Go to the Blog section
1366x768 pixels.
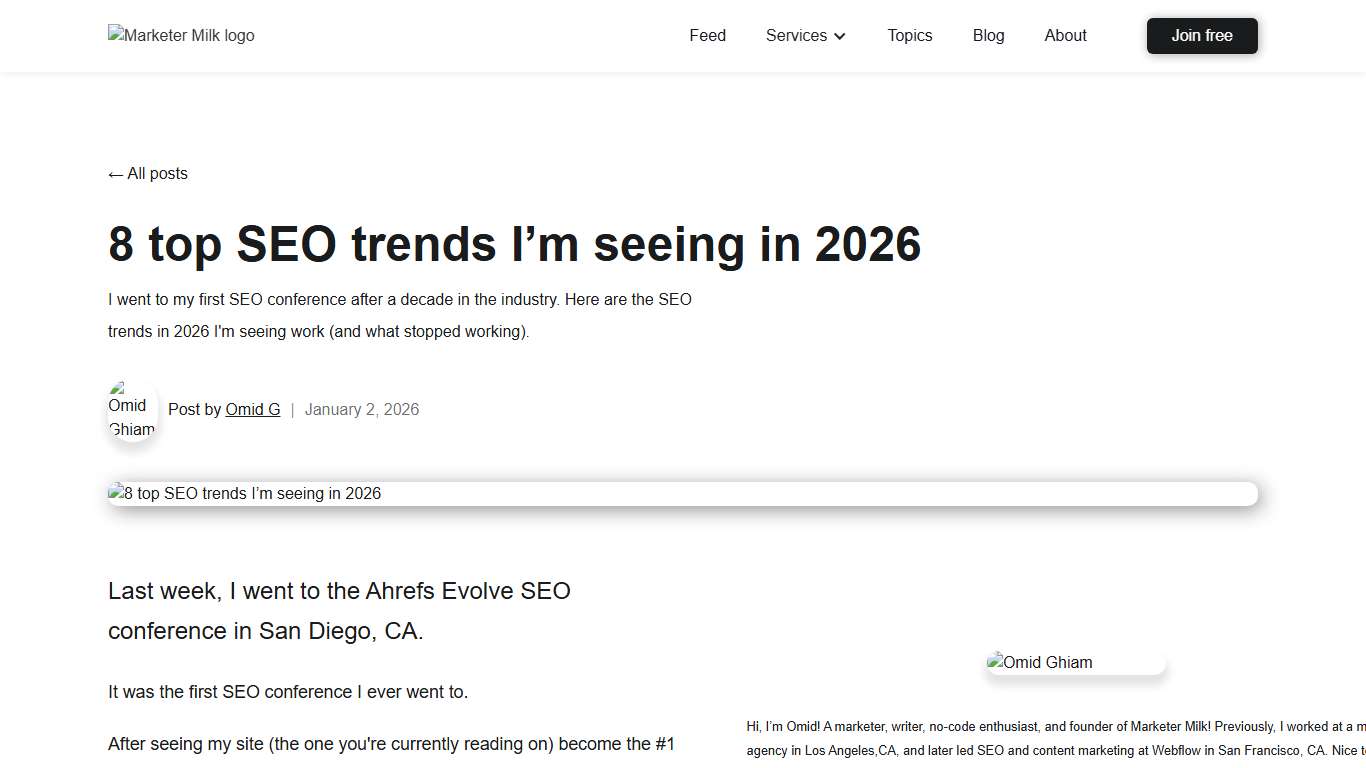click(988, 35)
